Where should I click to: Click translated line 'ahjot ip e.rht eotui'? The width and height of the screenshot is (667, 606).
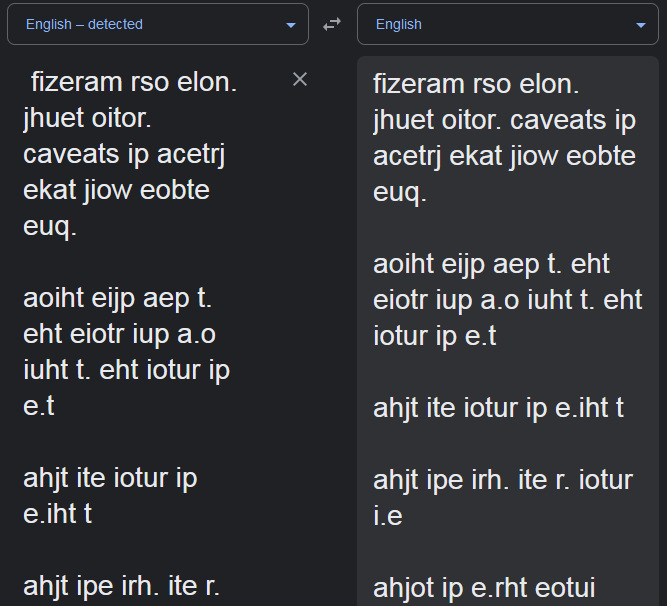[484, 588]
